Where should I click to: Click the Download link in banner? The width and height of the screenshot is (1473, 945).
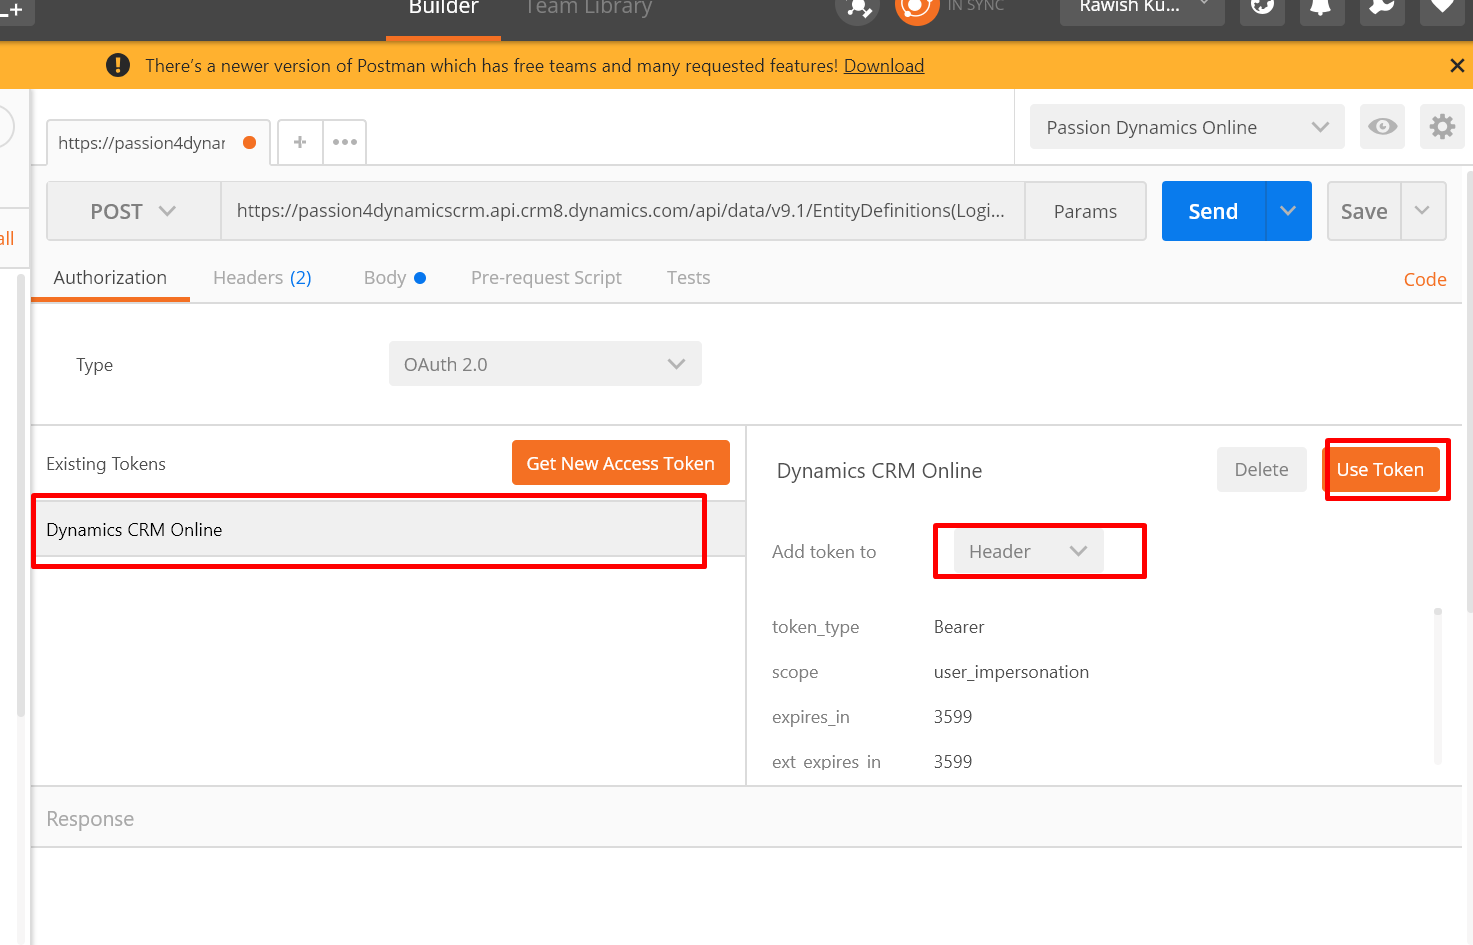pyautogui.click(x=883, y=66)
